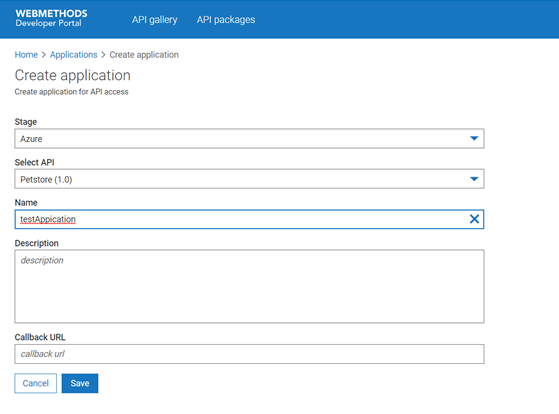The width and height of the screenshot is (559, 414).
Task: Click inside the Description text area
Action: tap(249, 286)
